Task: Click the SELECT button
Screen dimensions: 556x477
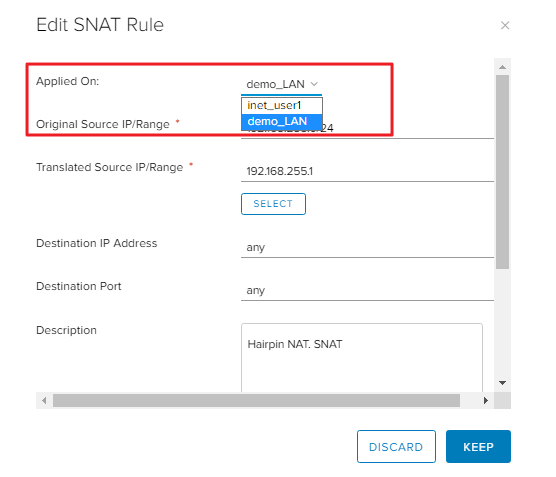Action: pos(273,204)
